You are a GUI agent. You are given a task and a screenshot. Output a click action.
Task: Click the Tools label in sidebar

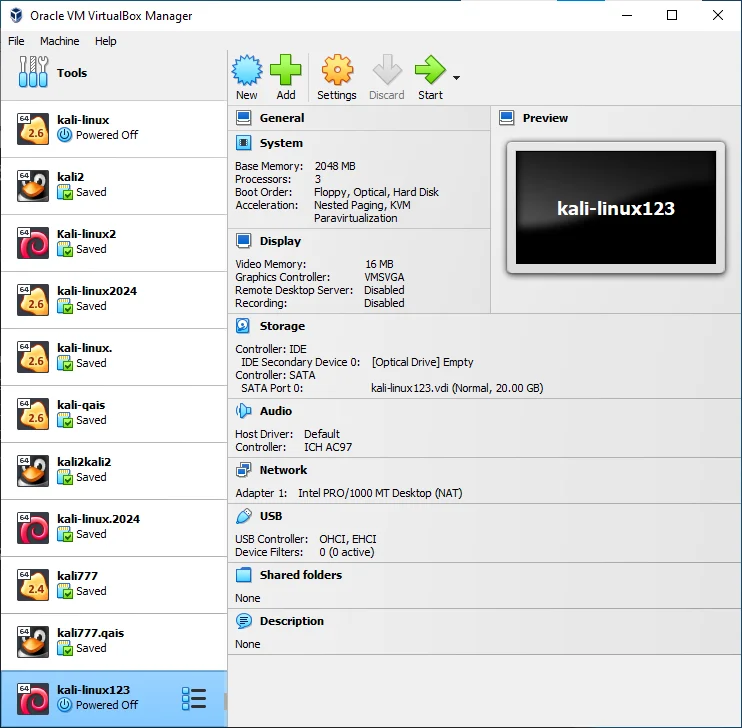pos(72,73)
